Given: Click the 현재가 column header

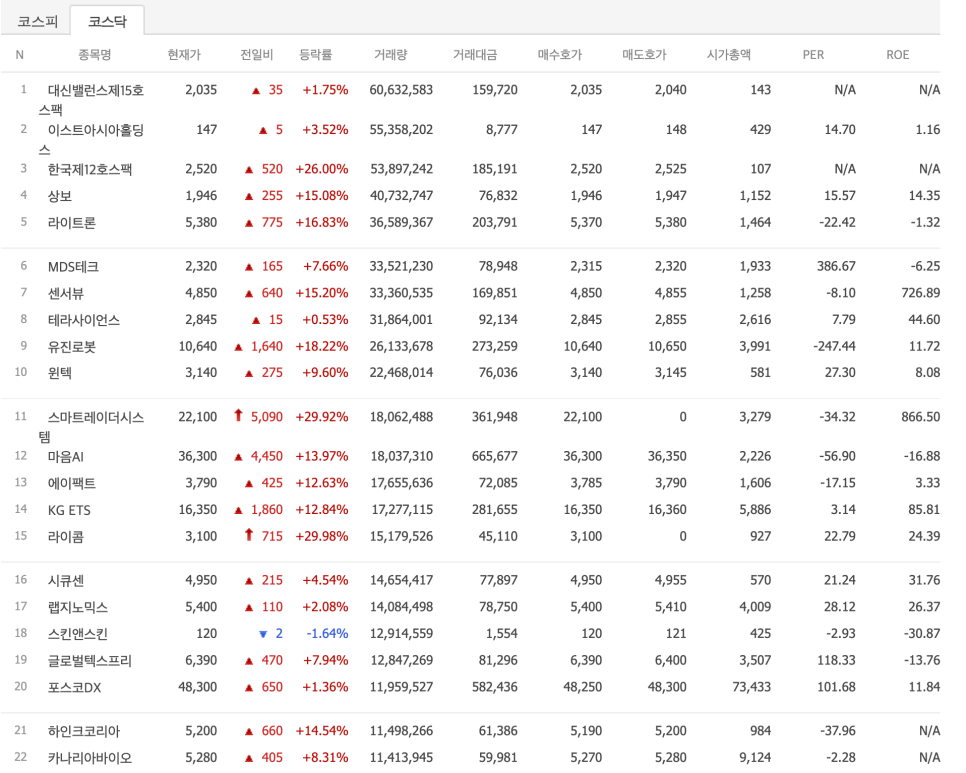Looking at the screenshot, I should click(x=184, y=55).
